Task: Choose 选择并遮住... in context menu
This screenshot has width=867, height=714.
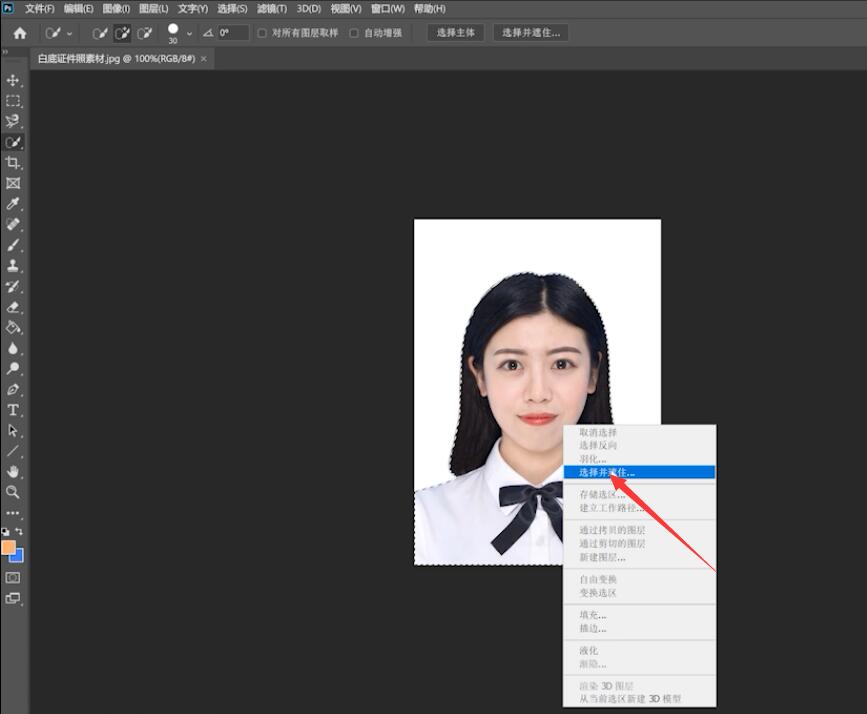Action: 639,472
